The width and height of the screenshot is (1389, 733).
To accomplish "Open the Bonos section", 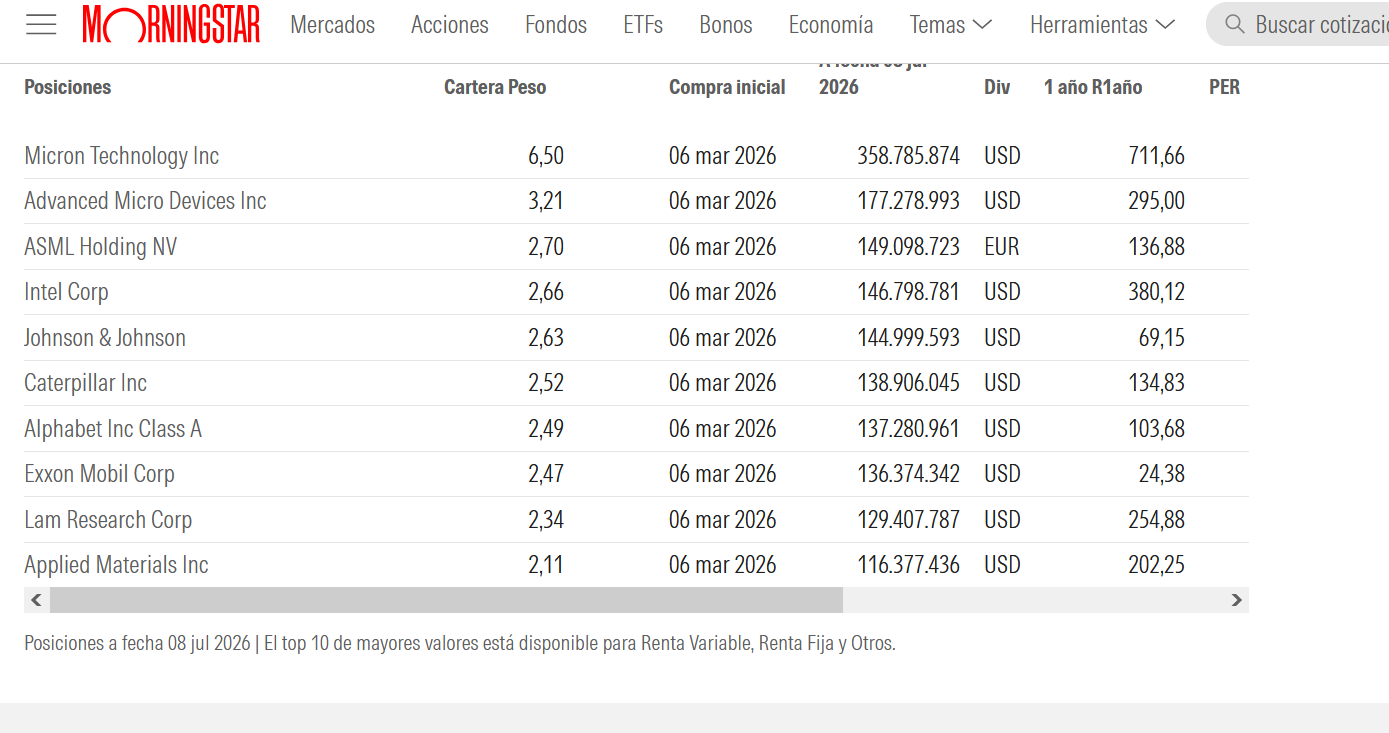I will coord(726,25).
